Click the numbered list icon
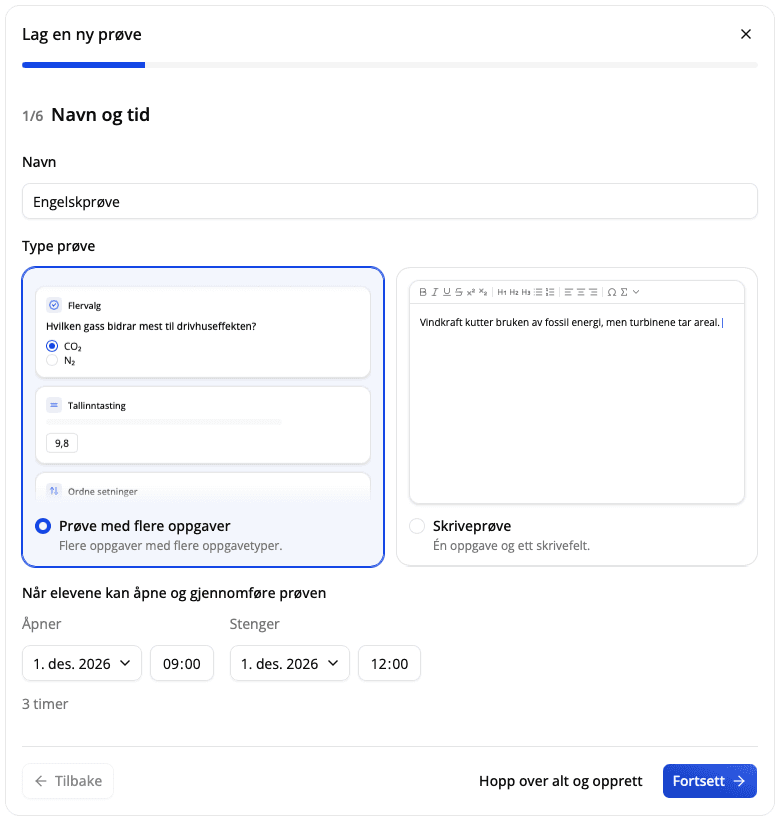Viewport: 781px width, 821px height. (550, 292)
